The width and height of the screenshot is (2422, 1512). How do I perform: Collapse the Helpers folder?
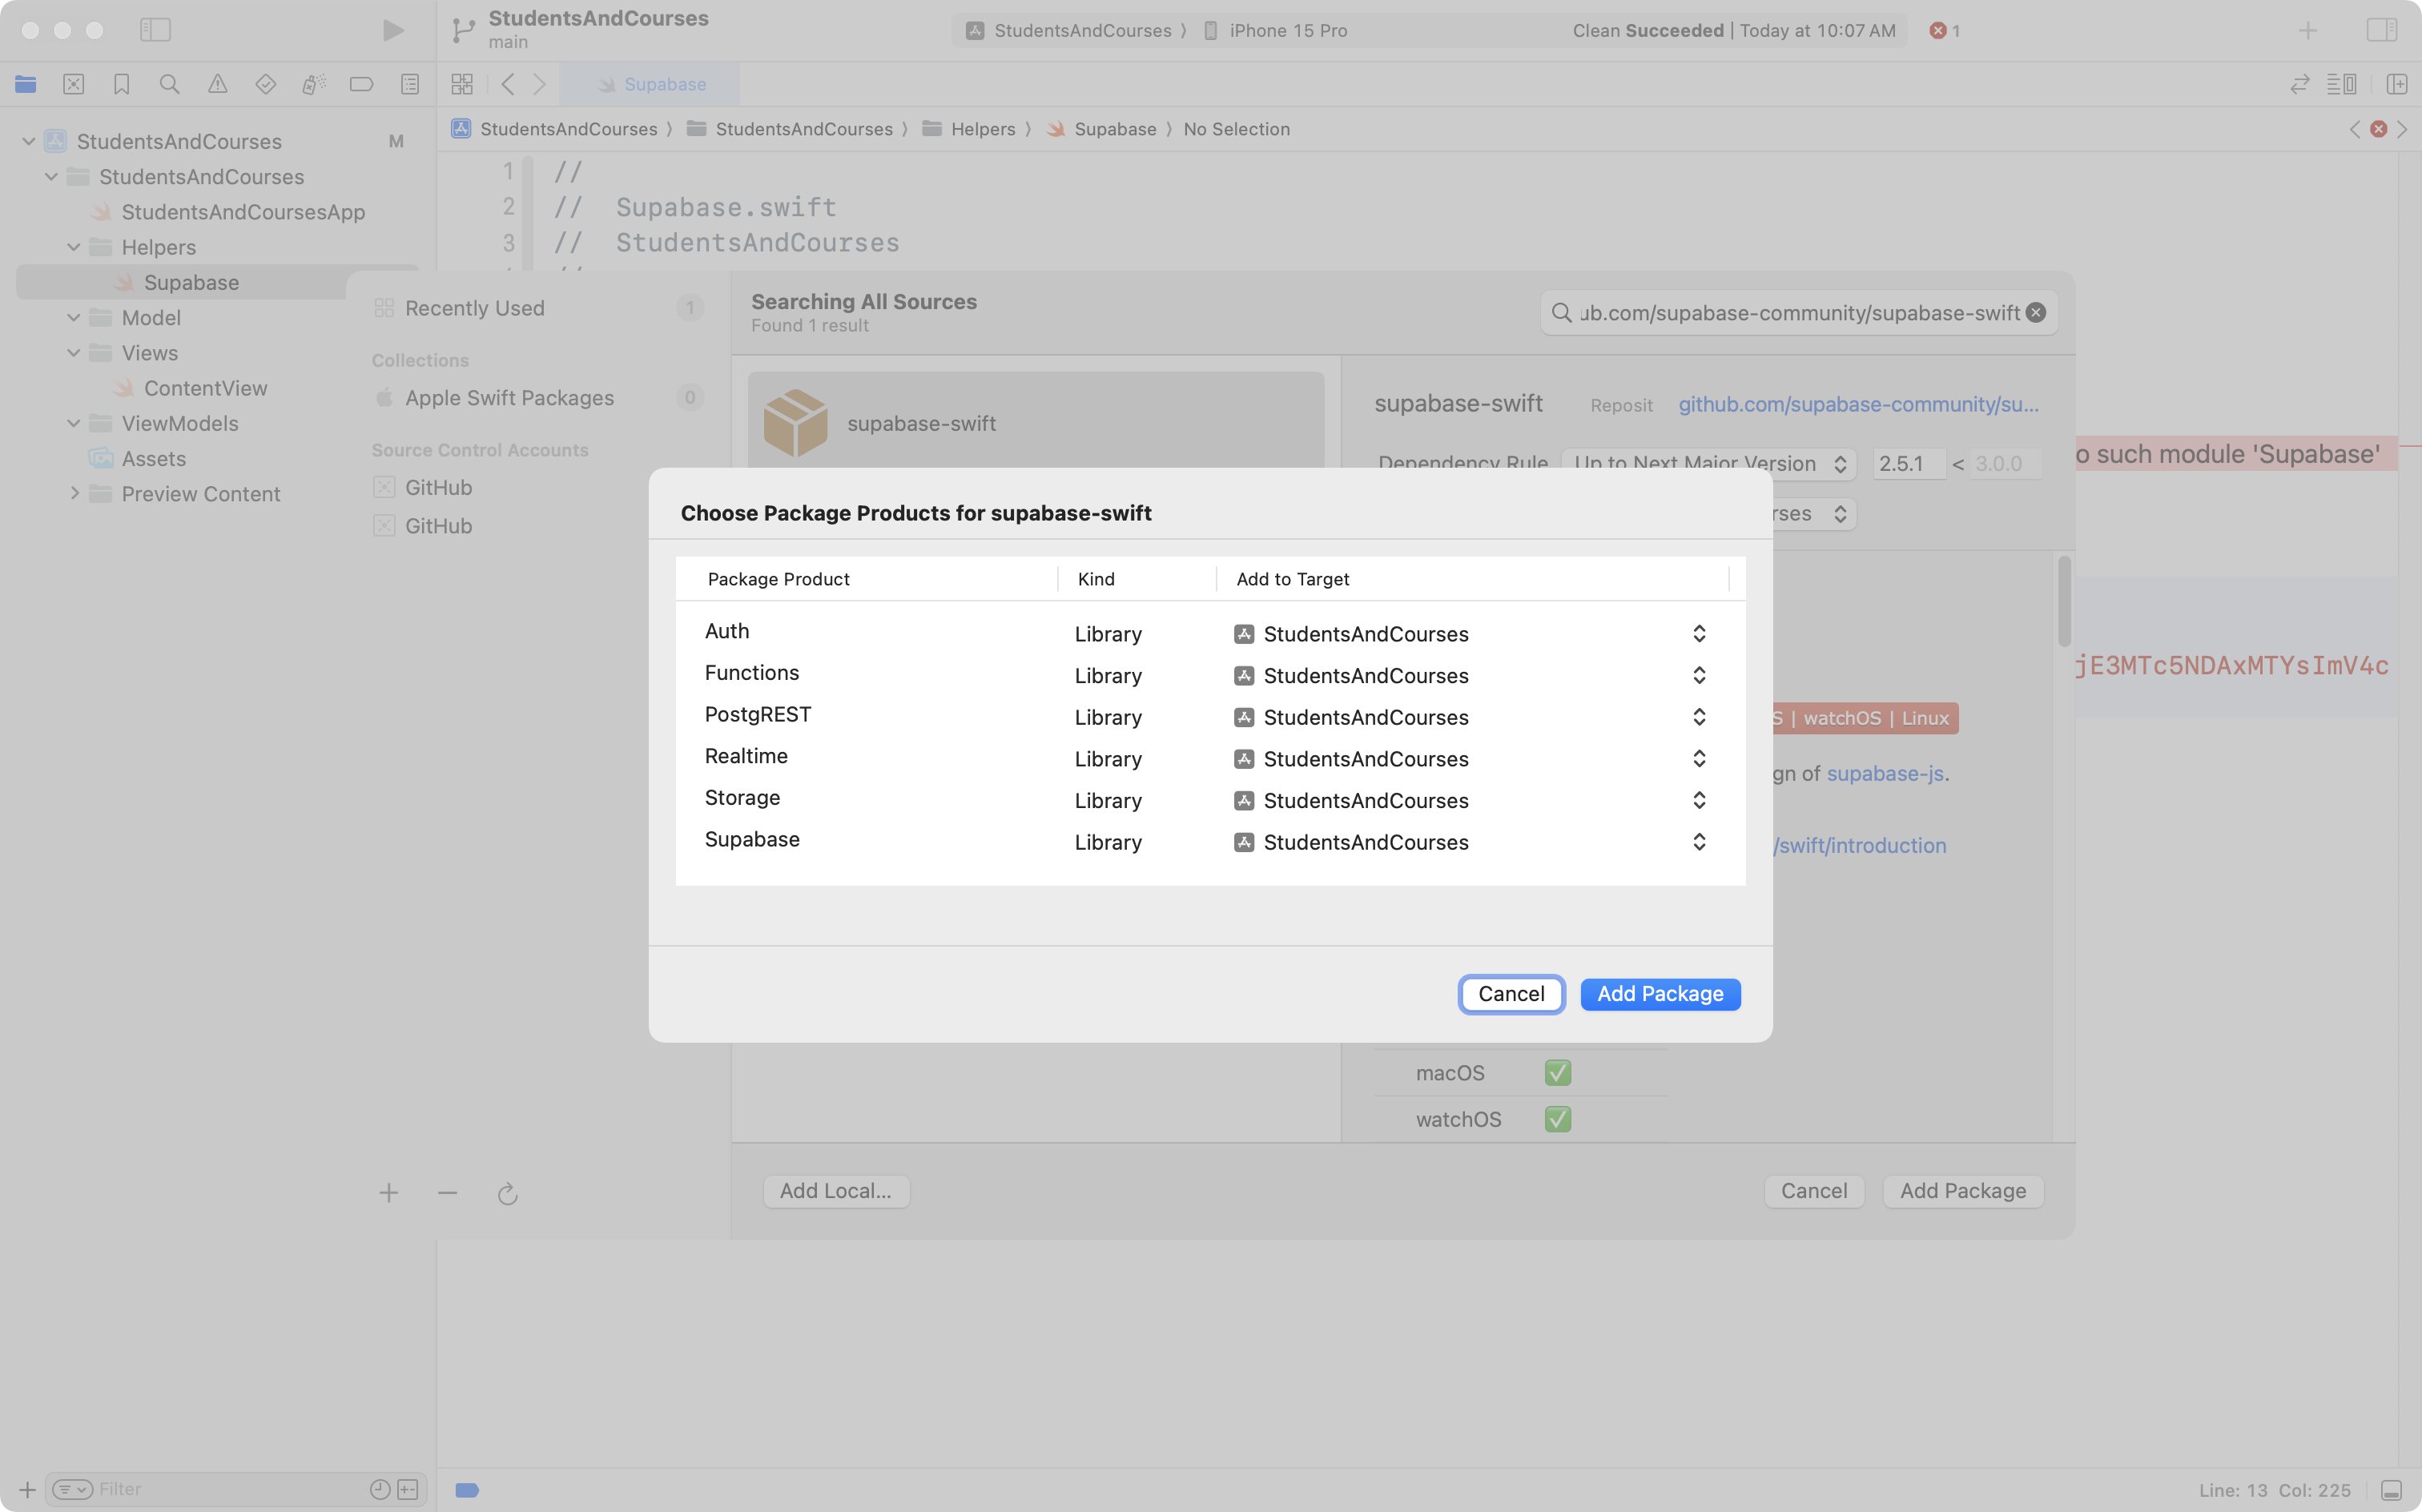point(73,247)
